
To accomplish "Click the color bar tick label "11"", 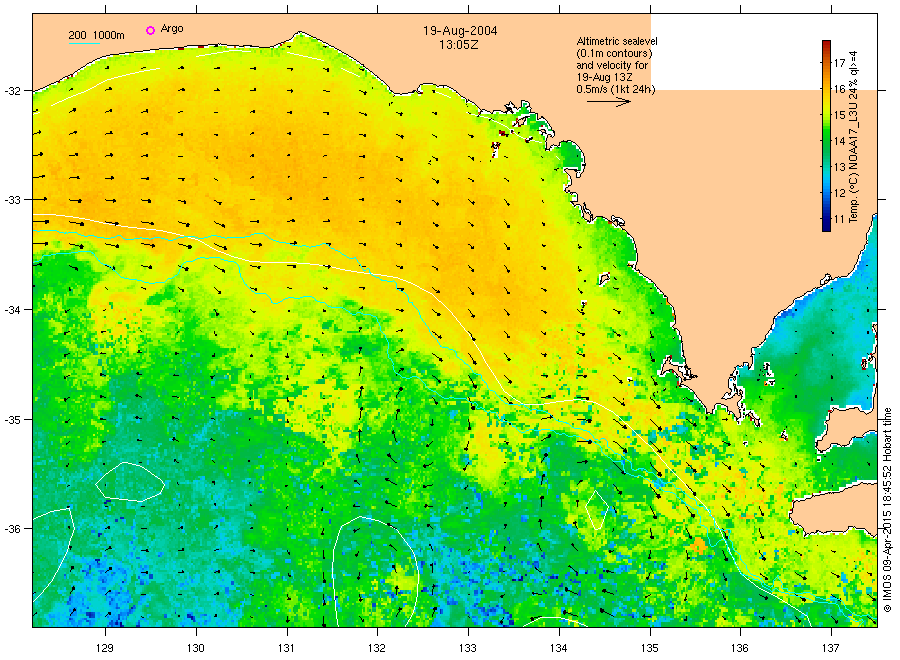I will click(x=839, y=219).
